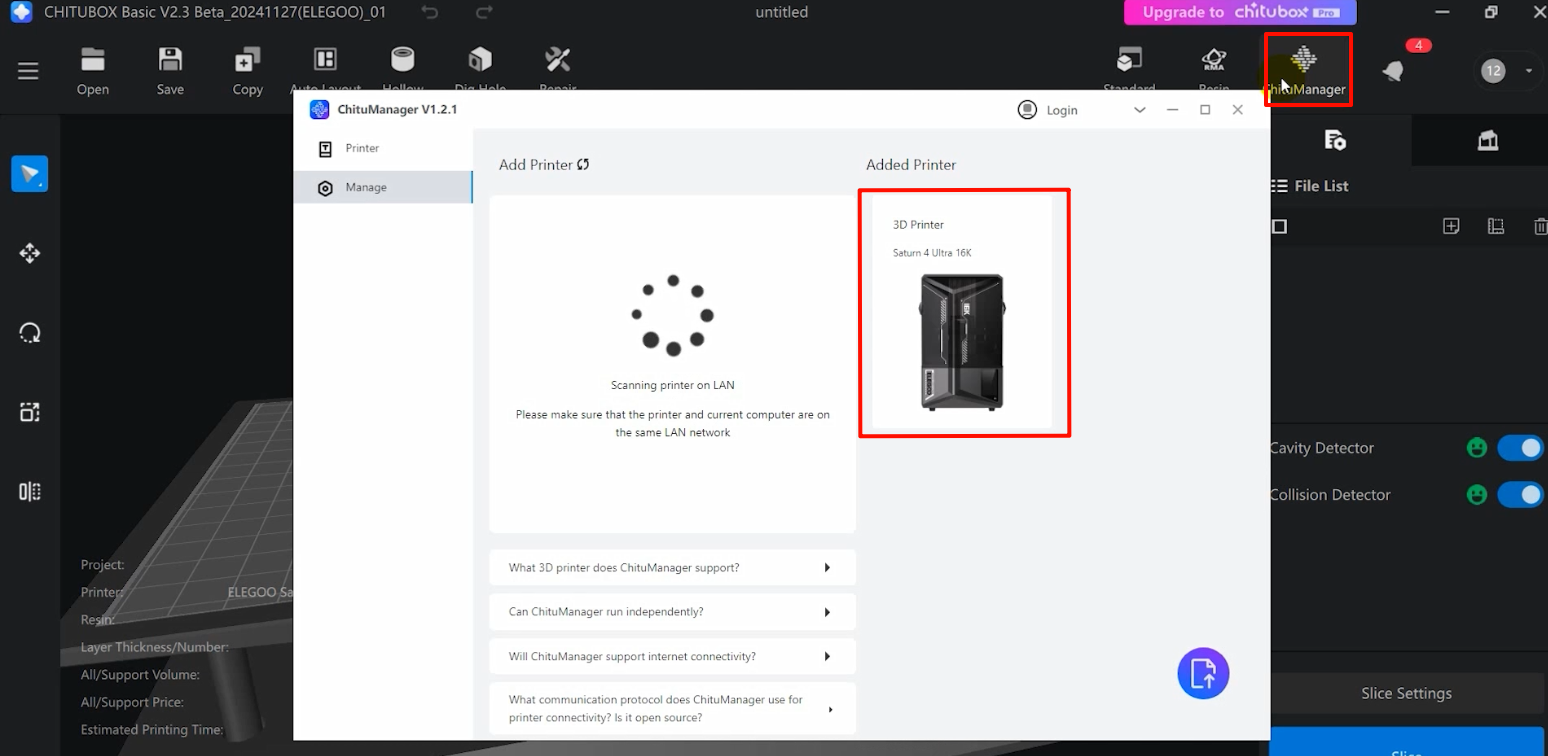The width and height of the screenshot is (1548, 756).
Task: Click the Upgrade to Chitubox Pro button
Action: coord(1240,13)
